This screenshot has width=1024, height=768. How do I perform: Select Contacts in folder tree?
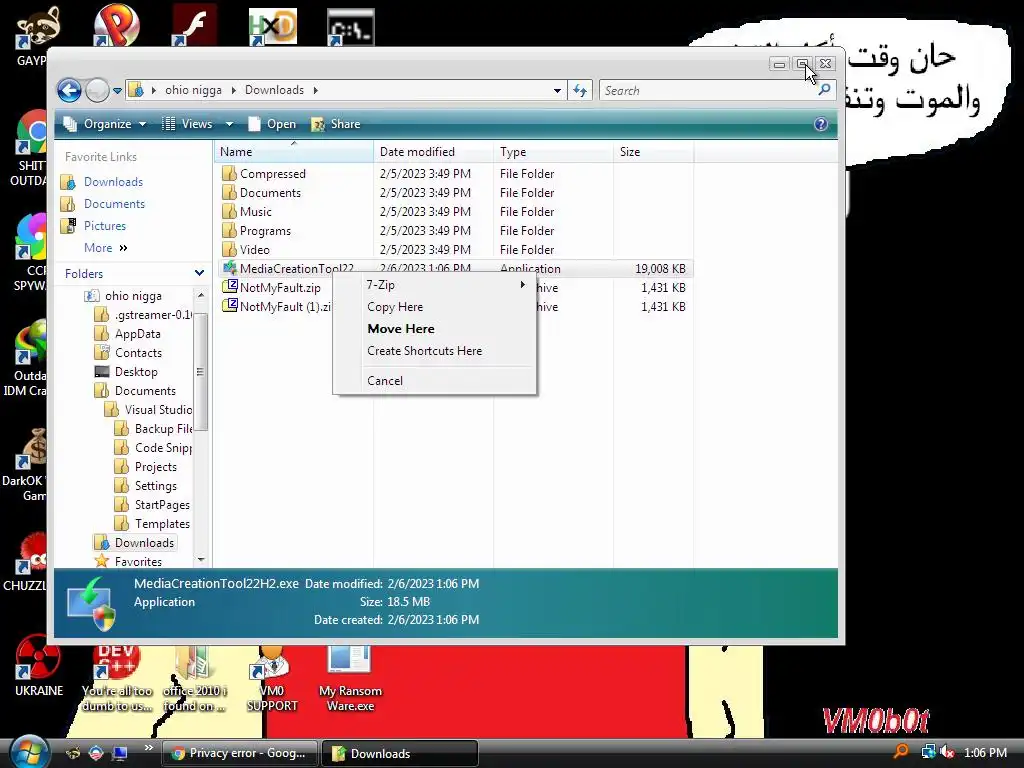coord(138,353)
